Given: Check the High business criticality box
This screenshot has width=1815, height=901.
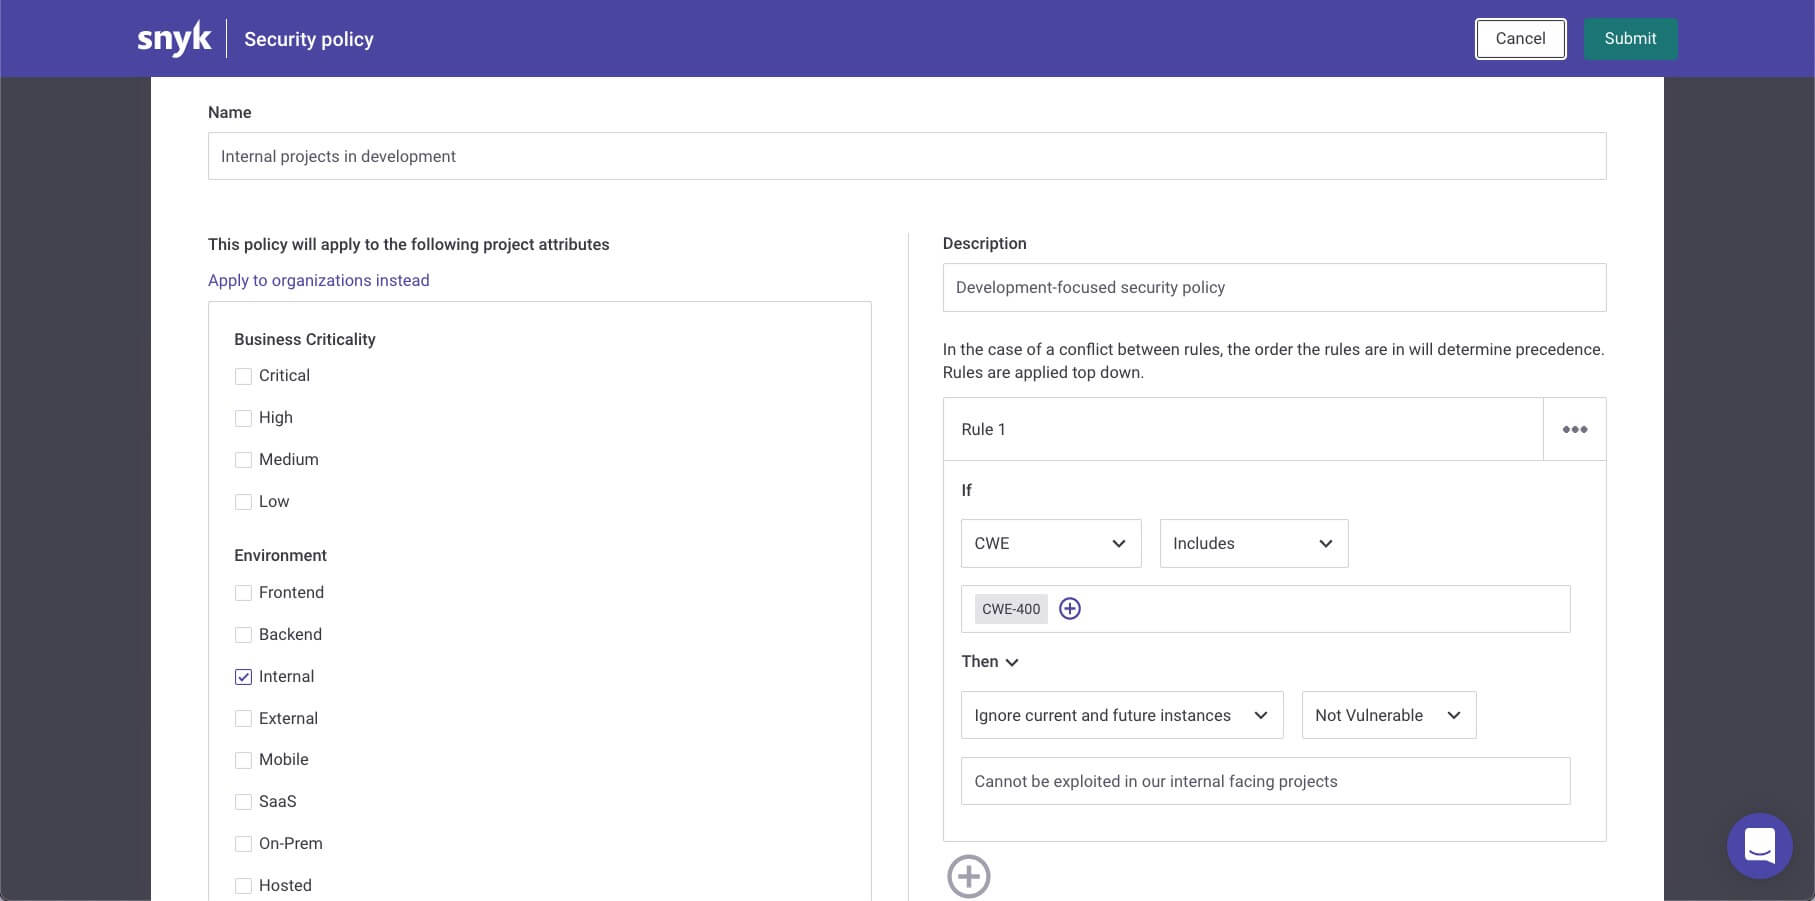Looking at the screenshot, I should (243, 418).
